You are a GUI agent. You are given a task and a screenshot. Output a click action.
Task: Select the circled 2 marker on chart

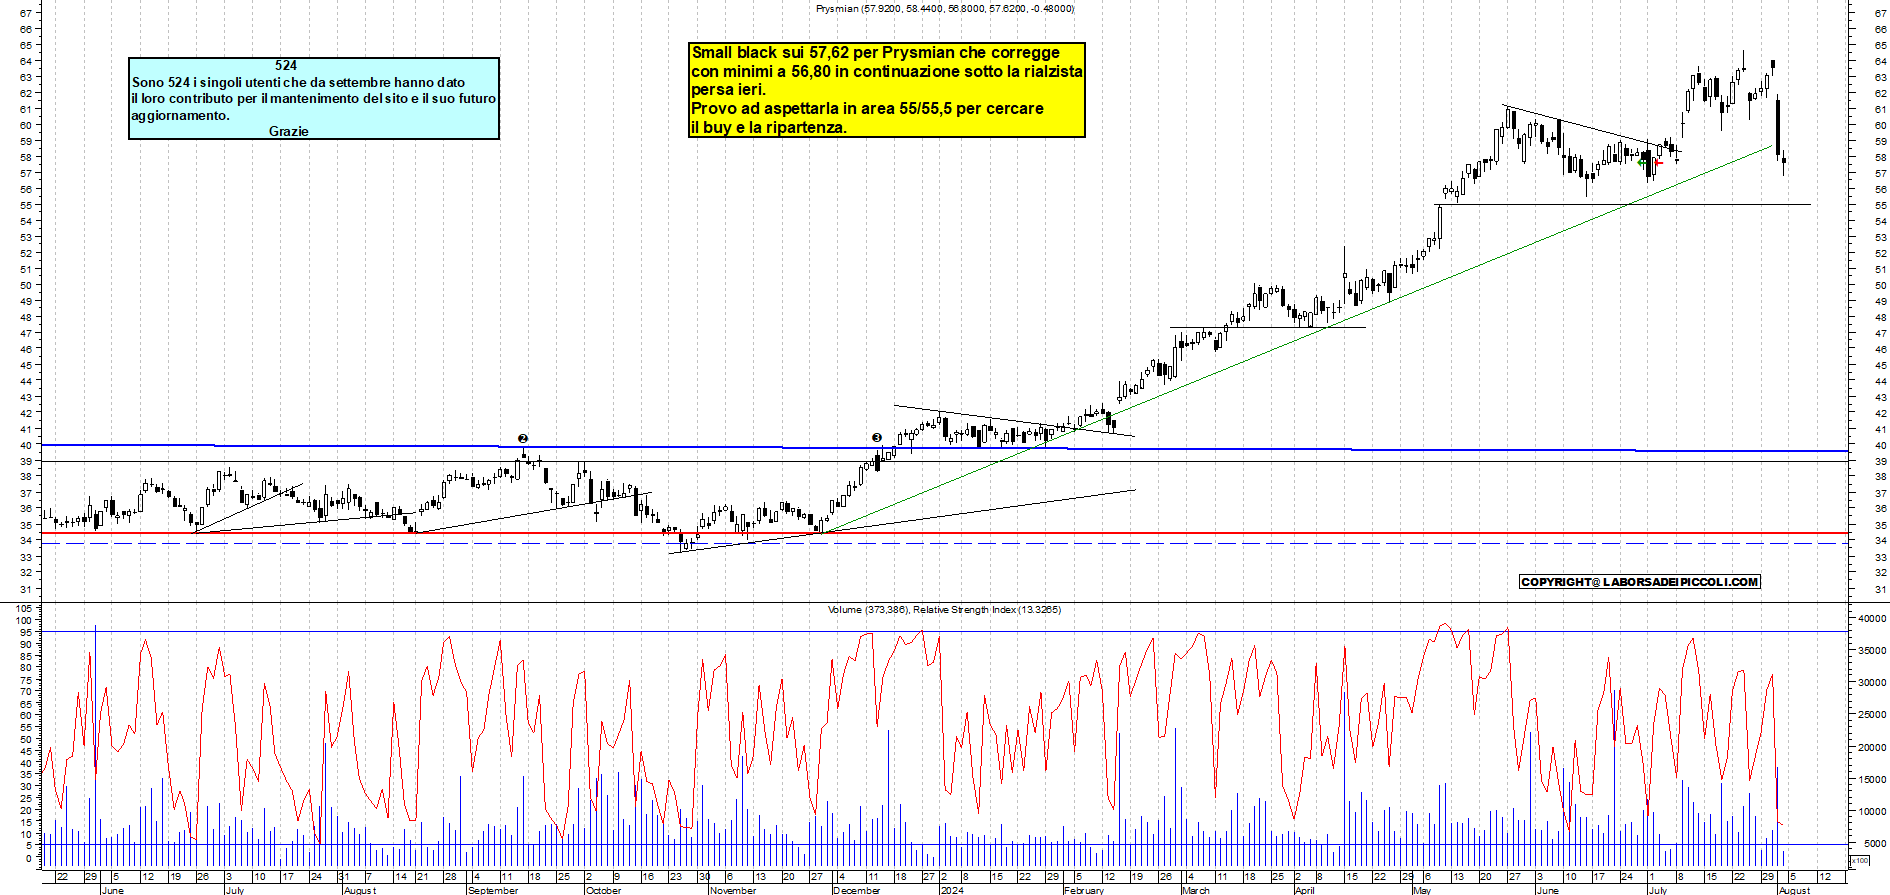click(x=522, y=438)
